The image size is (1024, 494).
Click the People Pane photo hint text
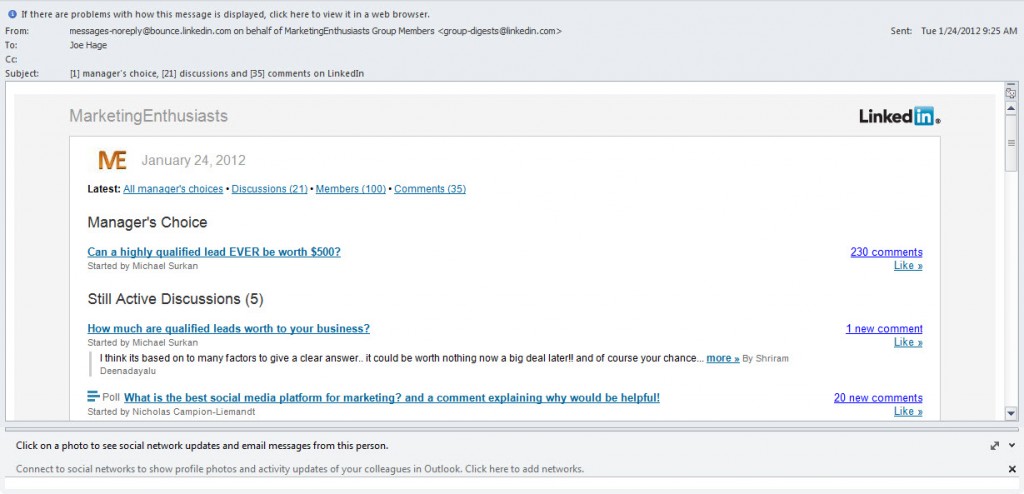pos(202,446)
